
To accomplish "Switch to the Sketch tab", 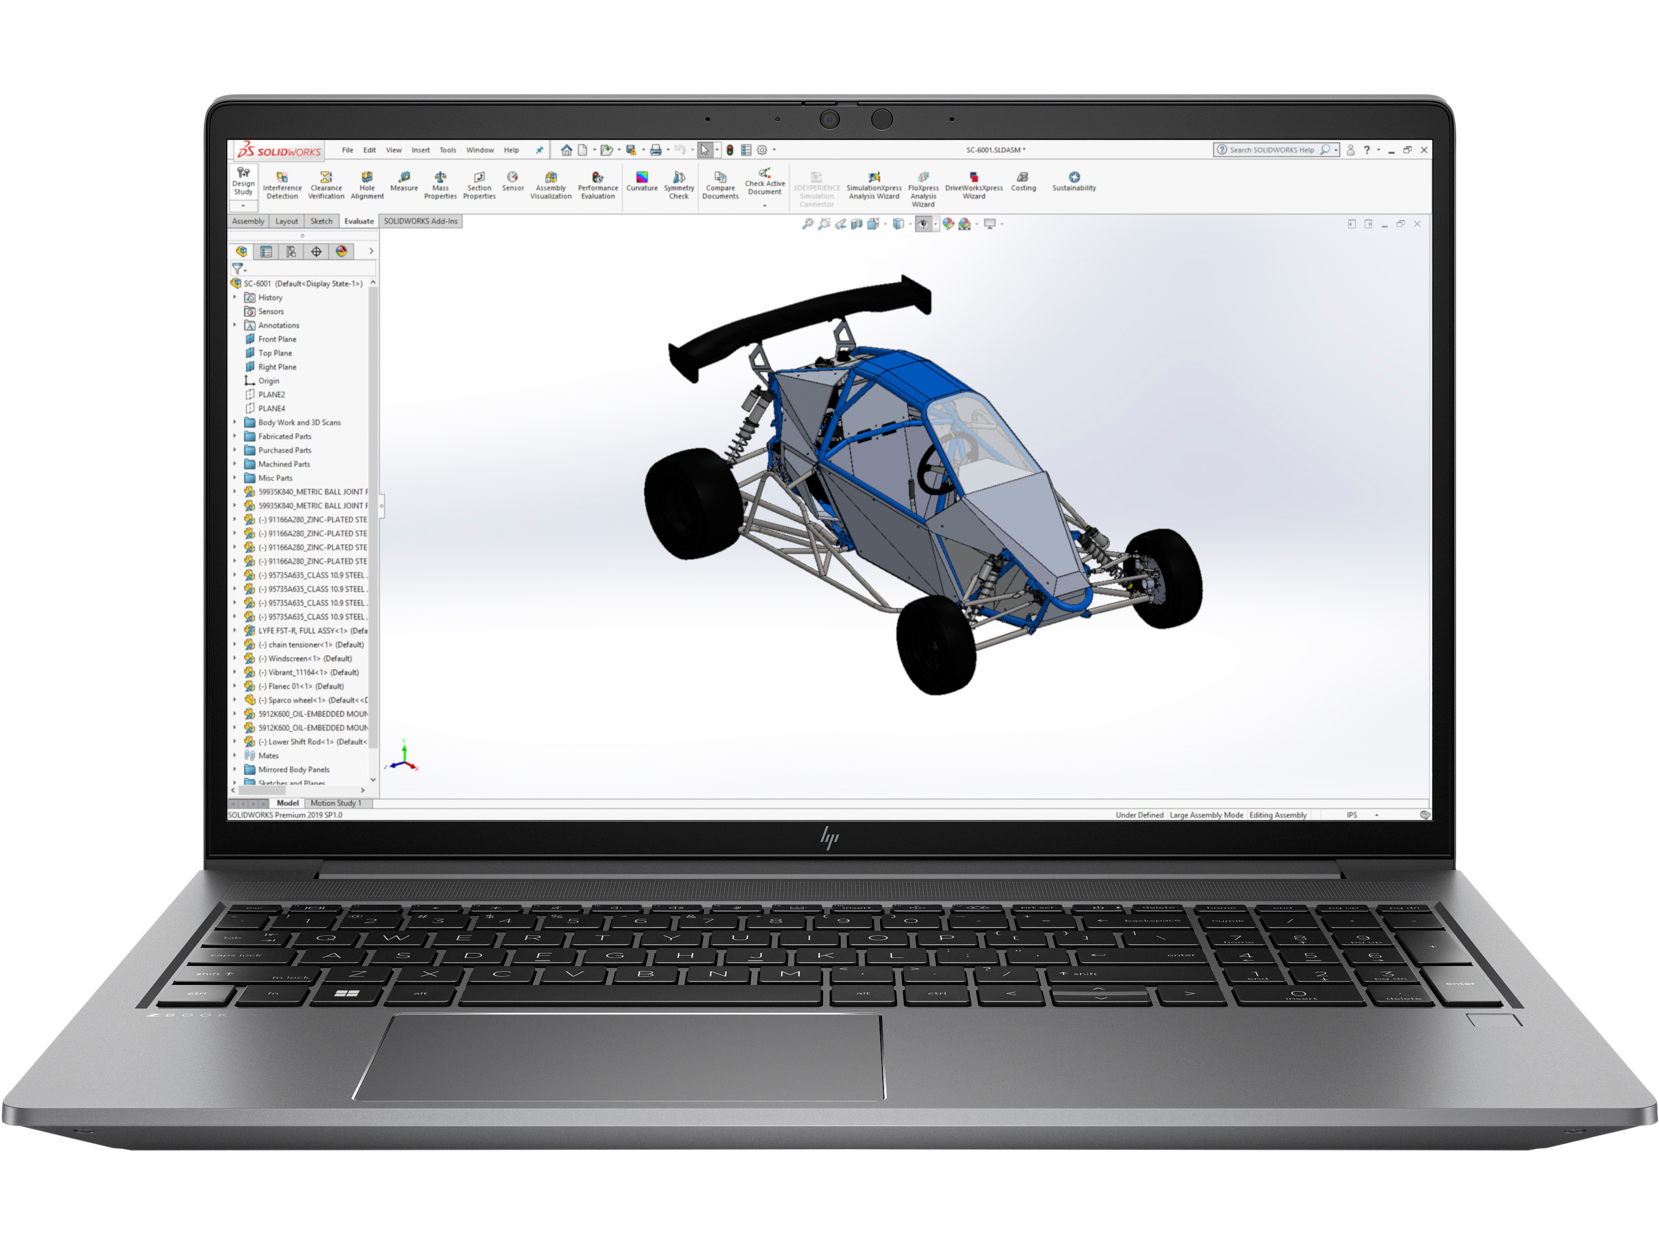I will click(x=321, y=221).
